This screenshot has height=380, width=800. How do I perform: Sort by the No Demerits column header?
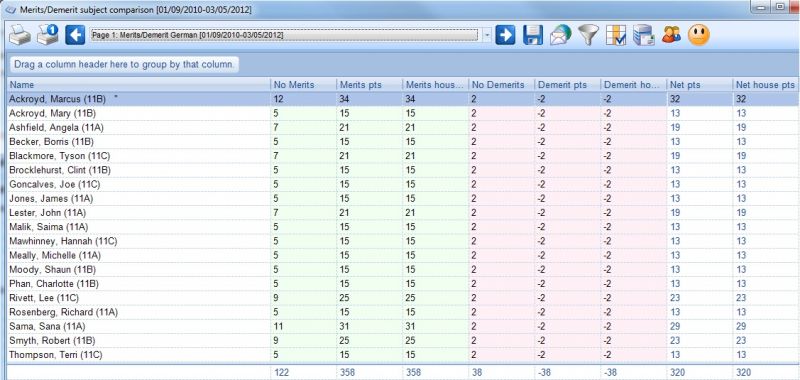click(502, 85)
